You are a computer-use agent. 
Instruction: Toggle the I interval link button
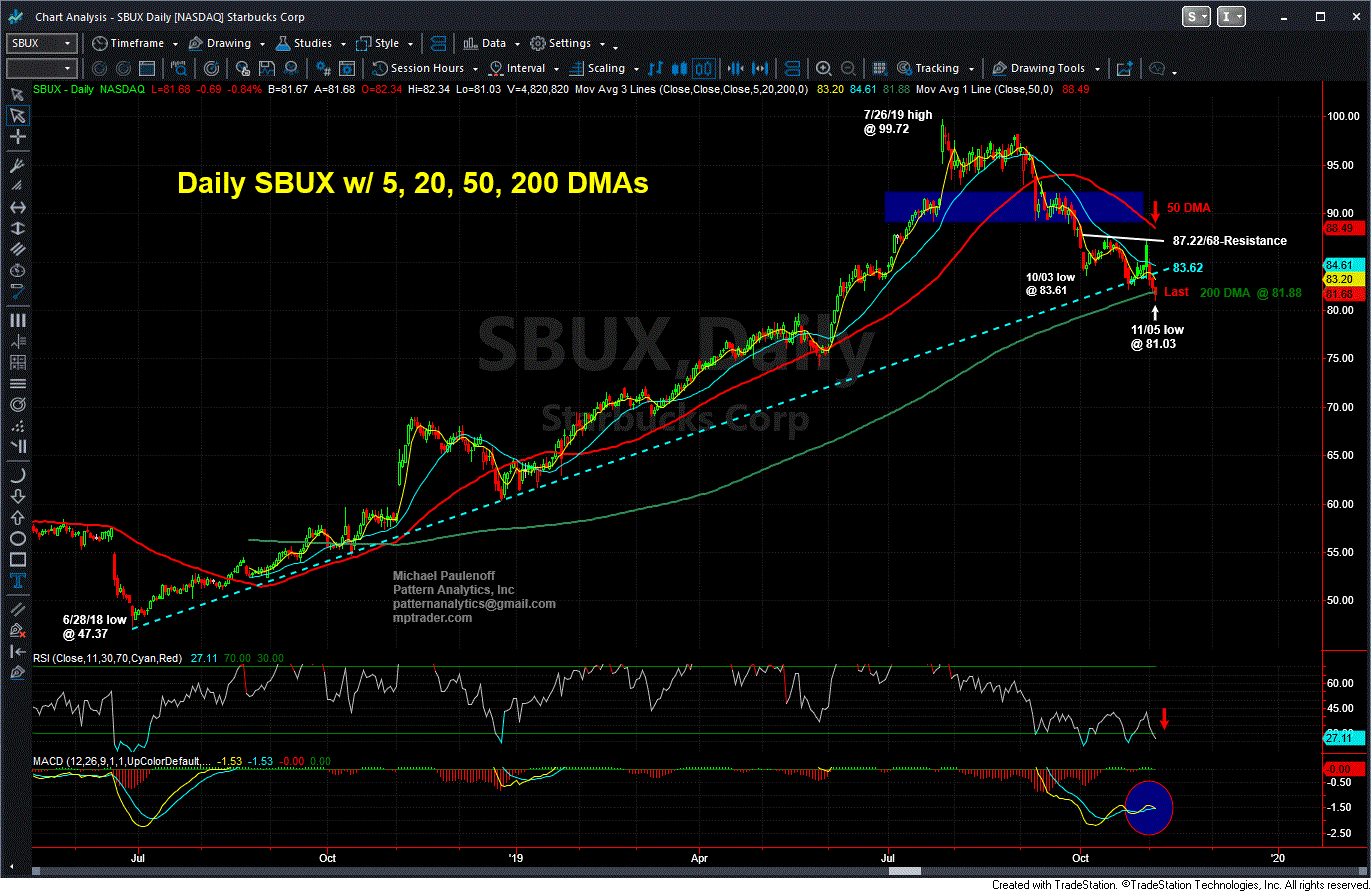click(x=1233, y=16)
